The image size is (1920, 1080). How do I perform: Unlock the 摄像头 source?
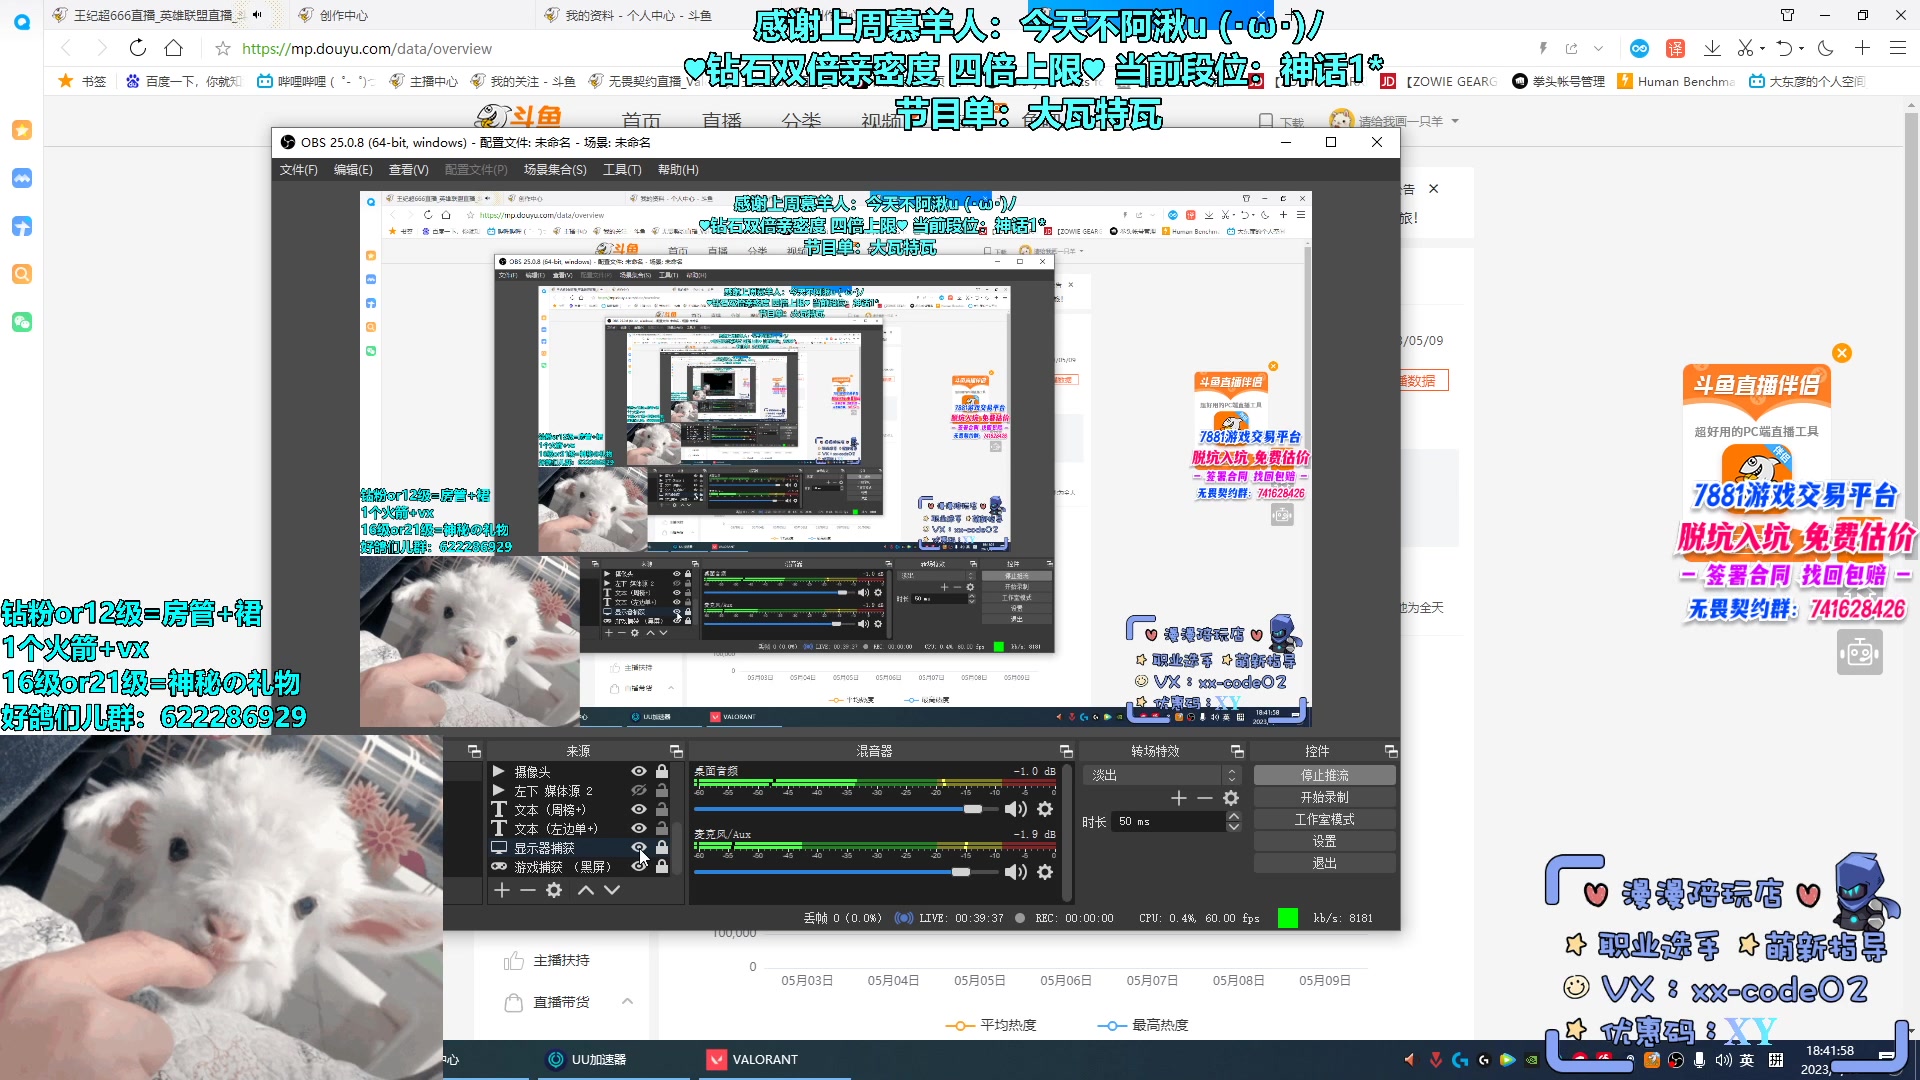(662, 771)
